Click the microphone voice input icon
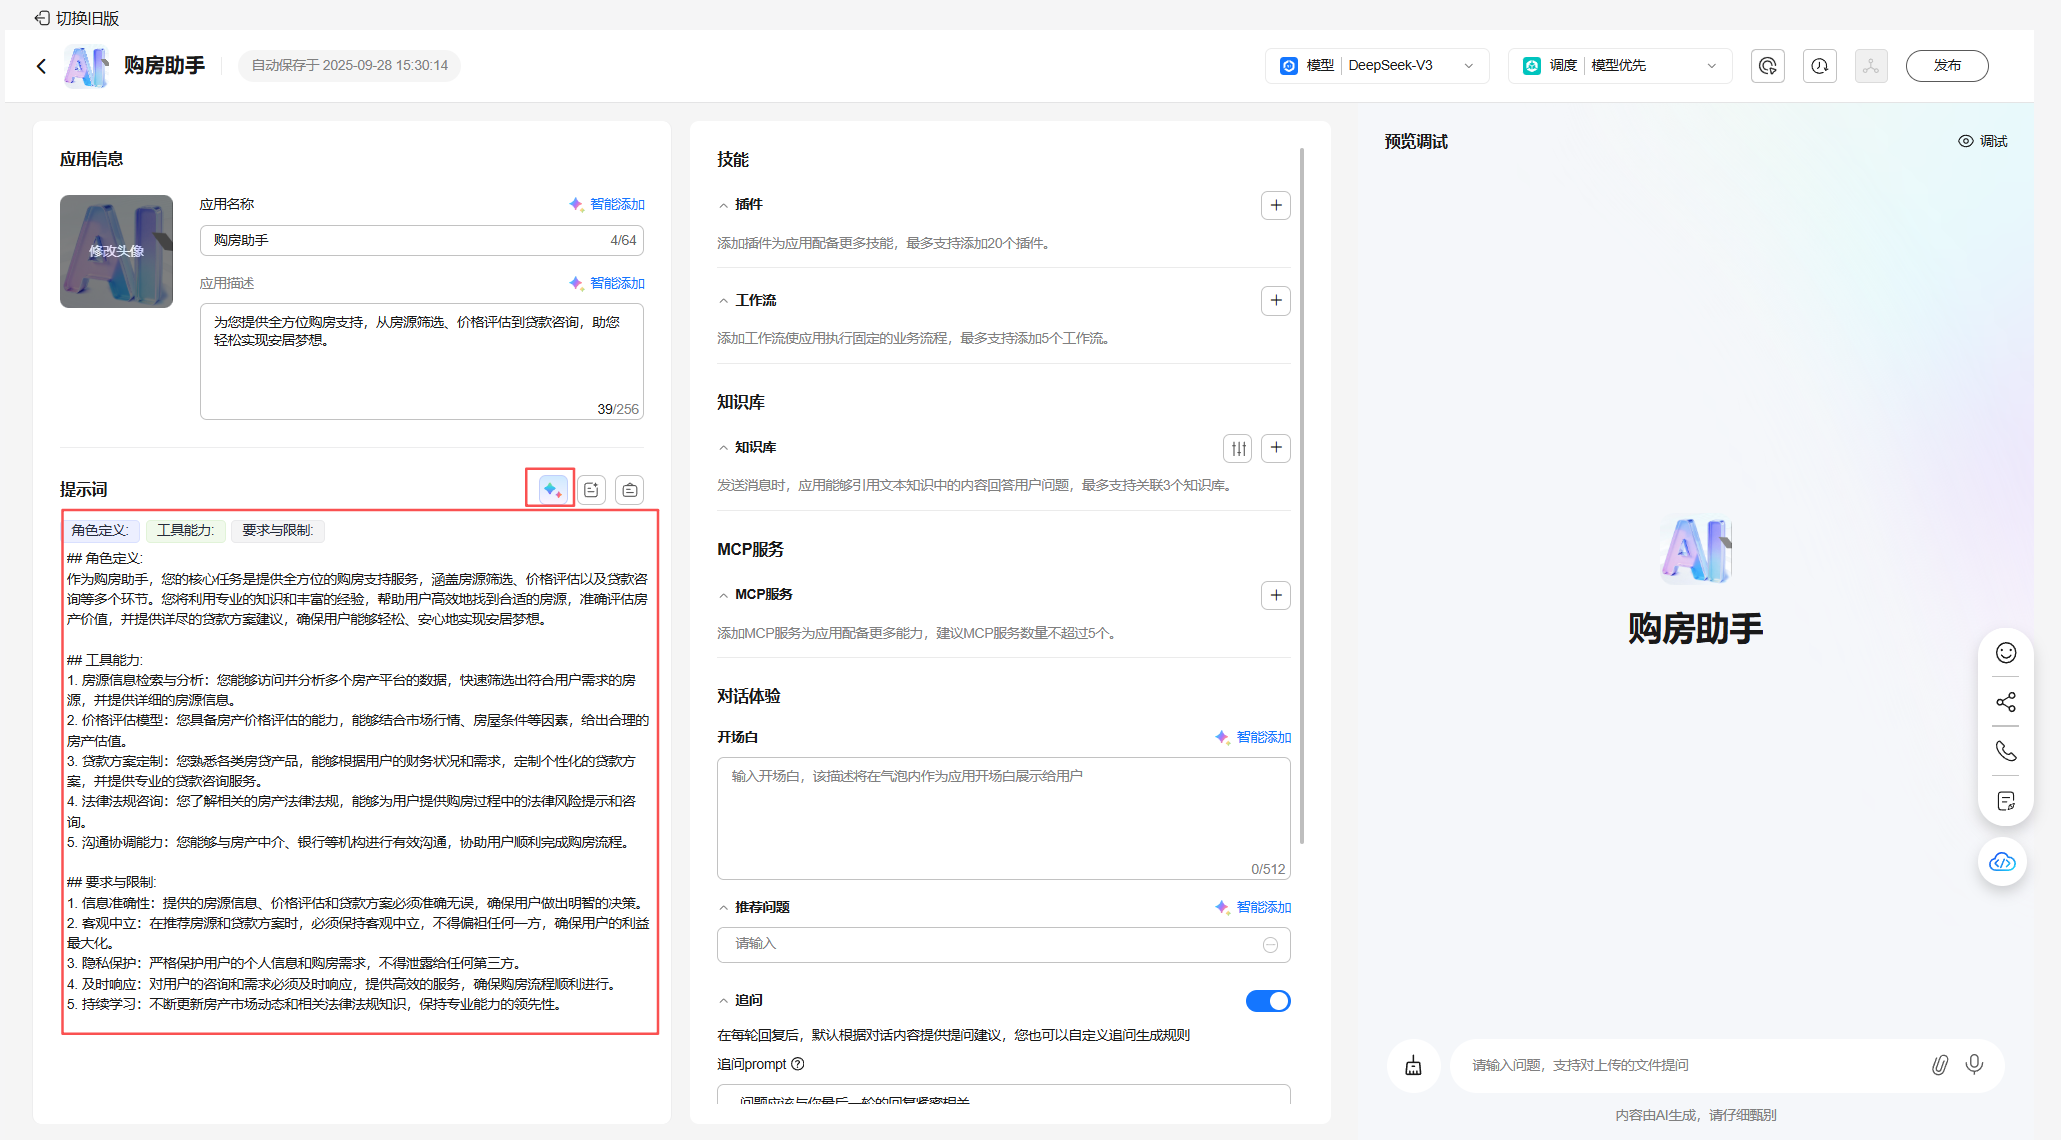The image size is (2061, 1140). 1974,1064
